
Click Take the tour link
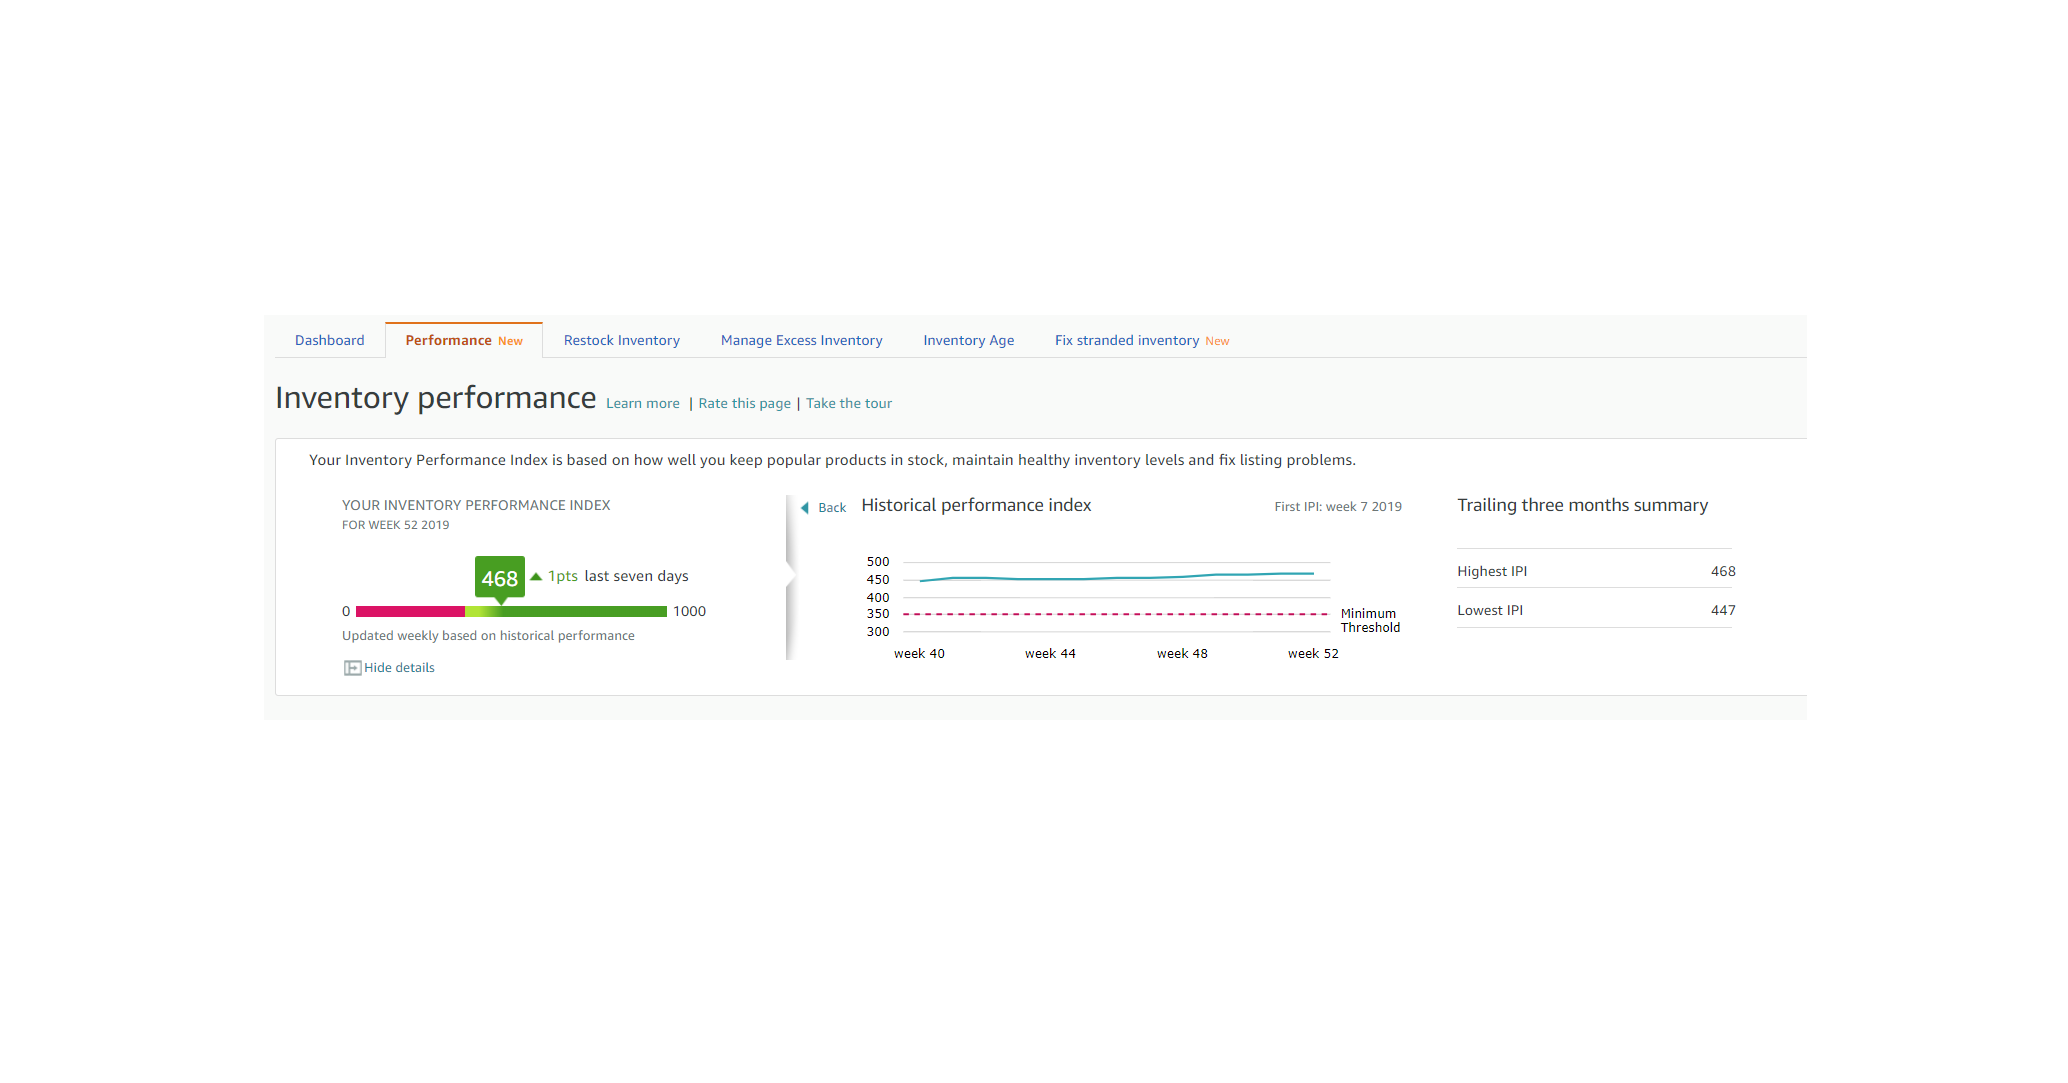(x=848, y=403)
